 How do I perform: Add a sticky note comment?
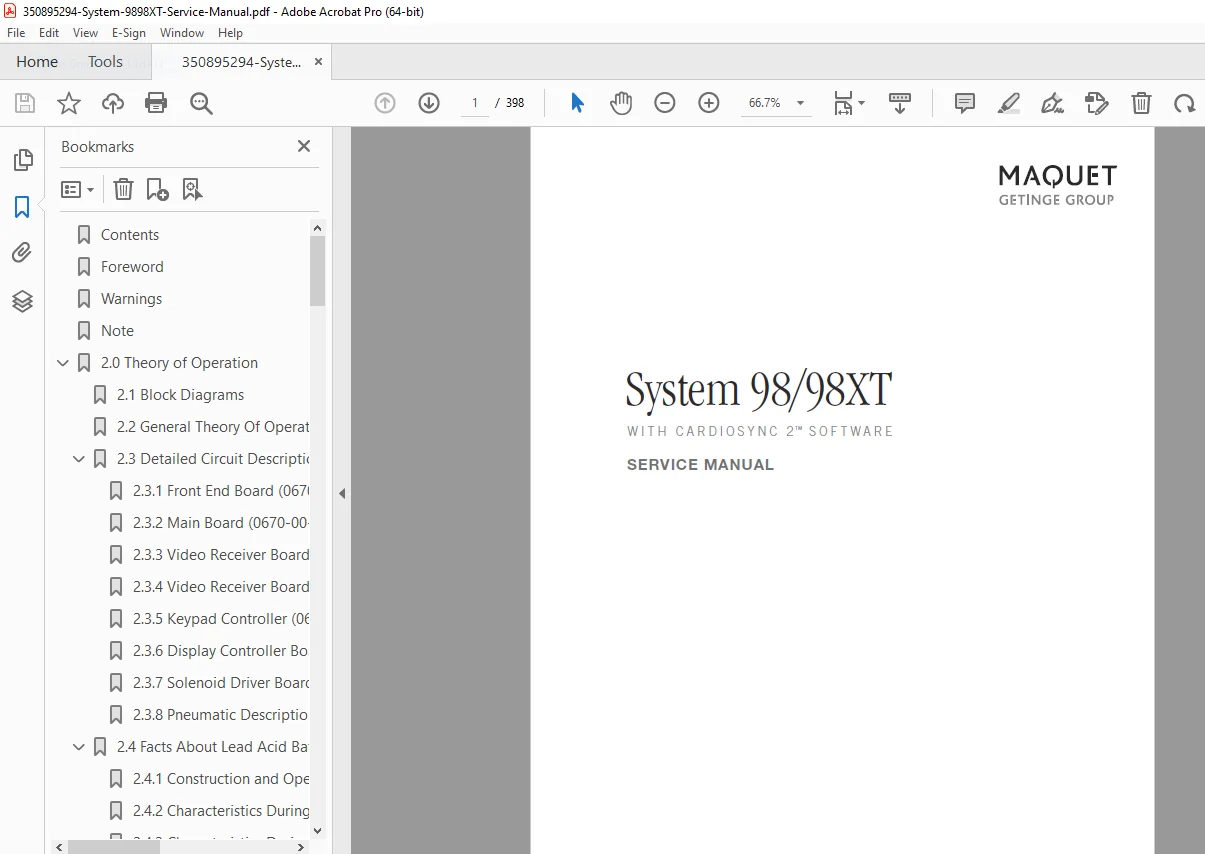tap(965, 103)
